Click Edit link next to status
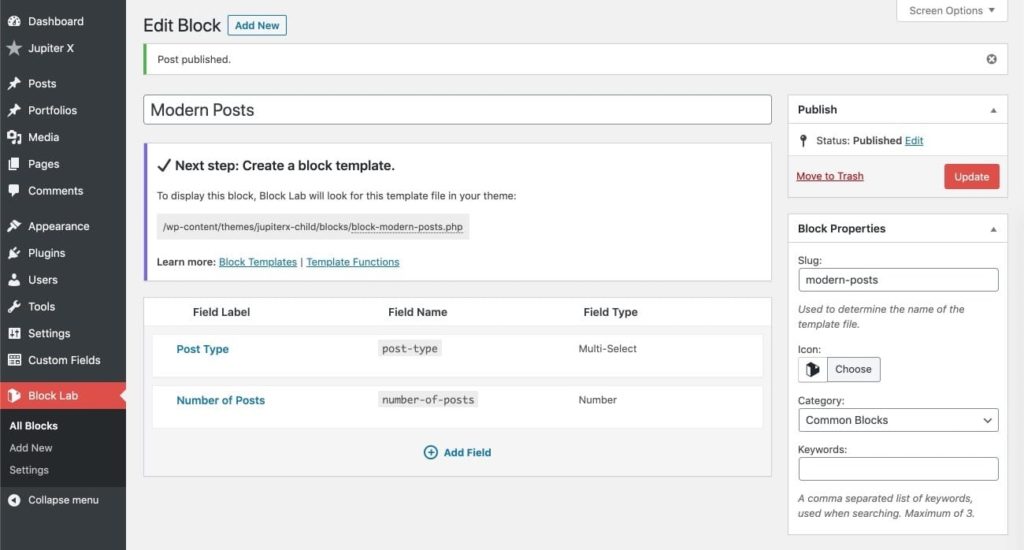 pos(914,140)
